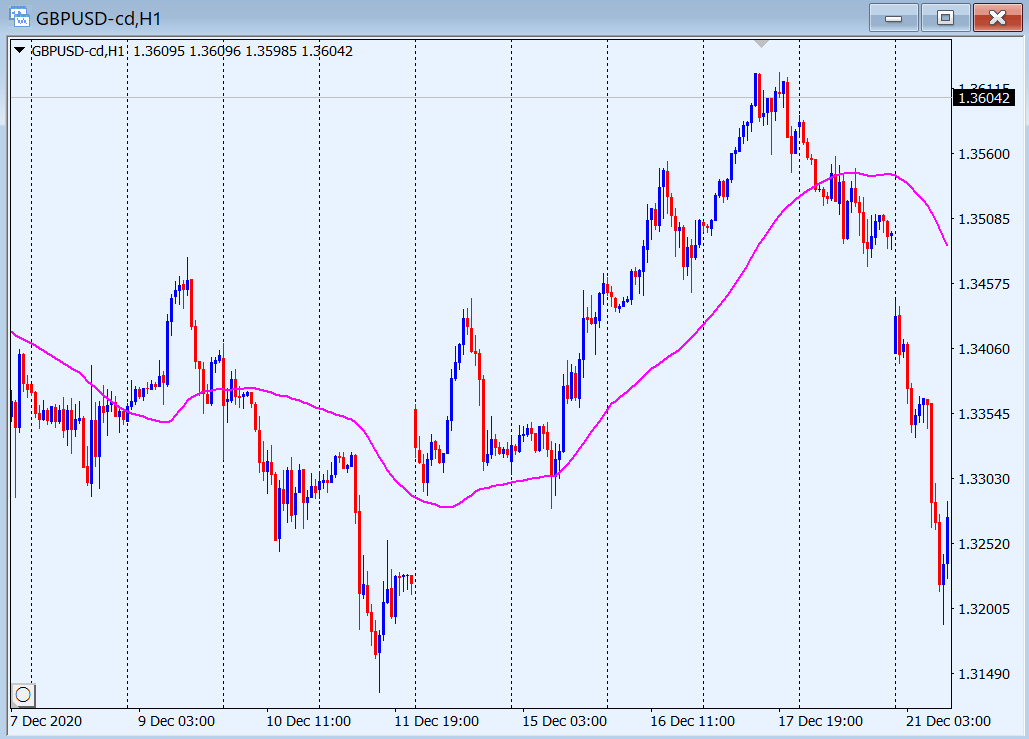Maximize the GBPUSD chart window
Screen dimensions: 1029x739
[945, 17]
